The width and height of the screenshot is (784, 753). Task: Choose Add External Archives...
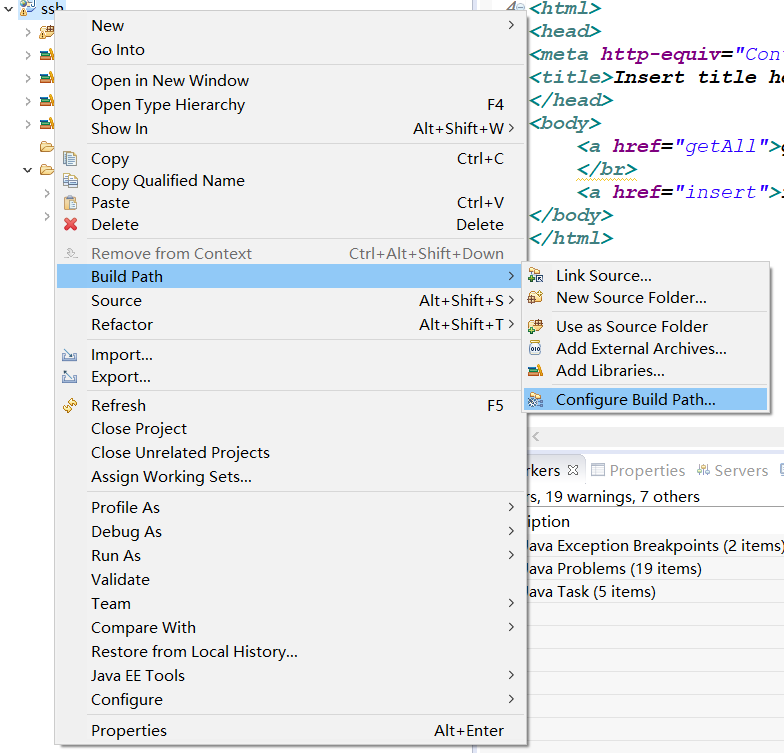646,348
